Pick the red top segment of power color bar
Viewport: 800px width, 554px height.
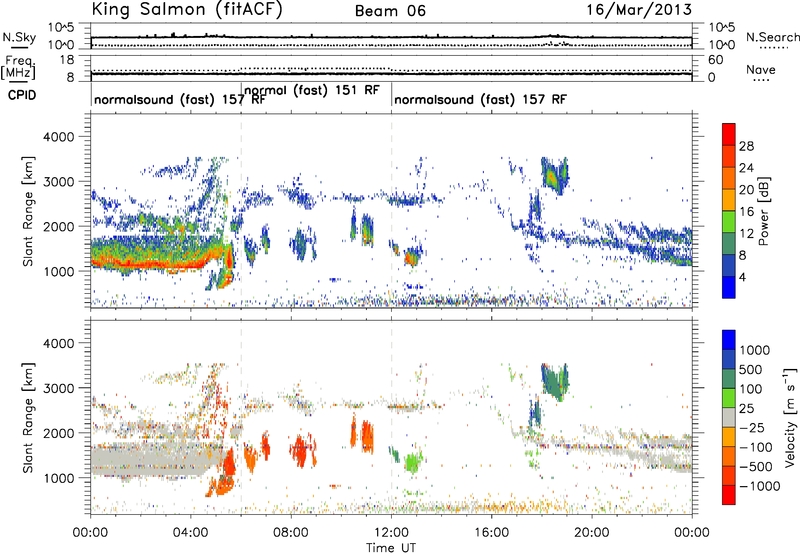[729, 134]
